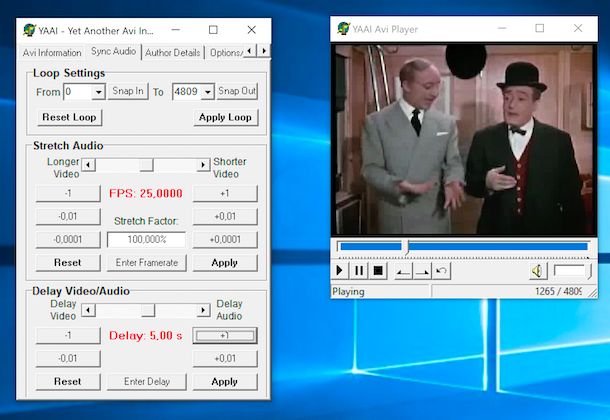Maximize the YAAI Avi Player window
The image size is (610, 420).
(540, 28)
